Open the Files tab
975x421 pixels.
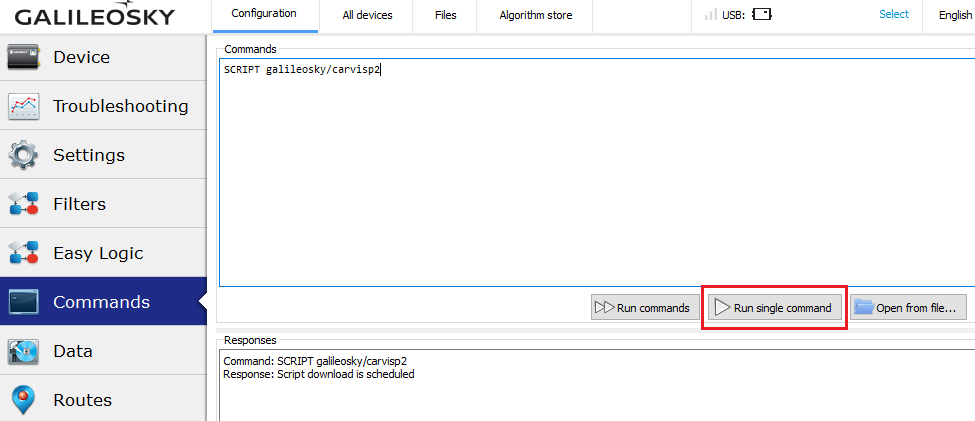tap(446, 15)
